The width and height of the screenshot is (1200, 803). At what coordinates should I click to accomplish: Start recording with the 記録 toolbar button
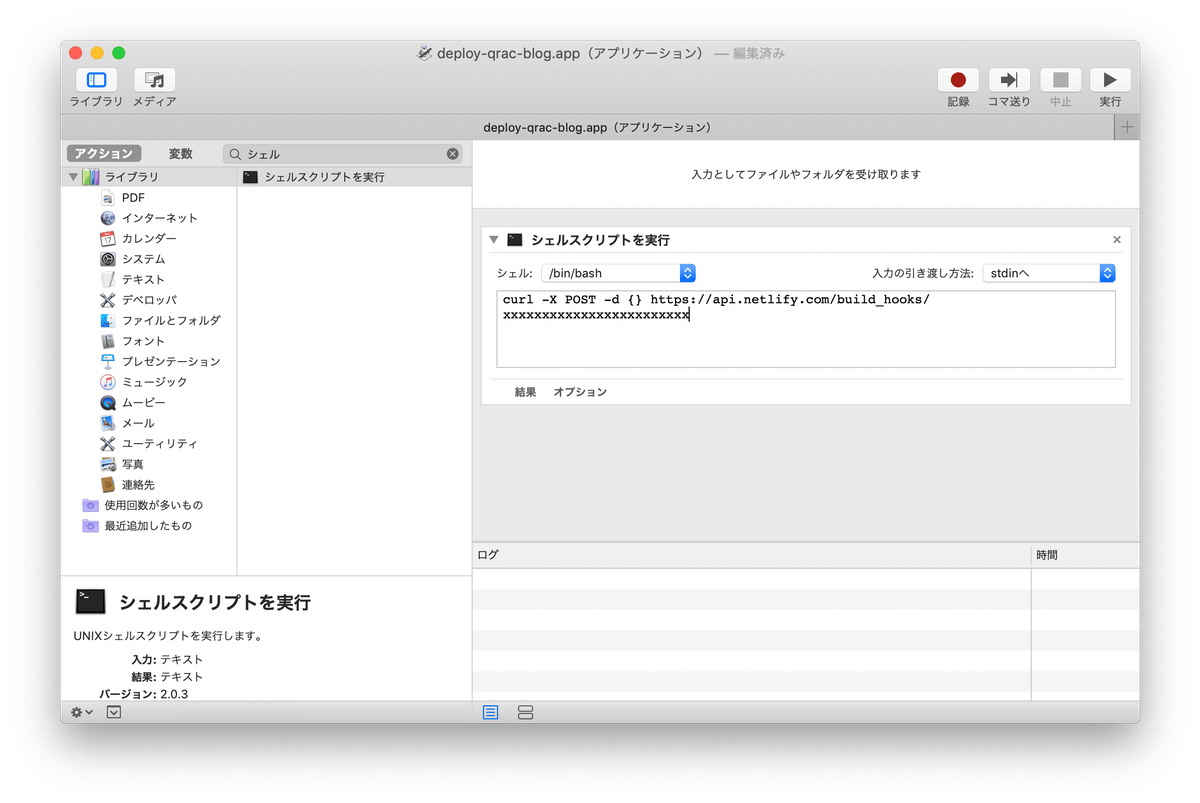click(957, 79)
